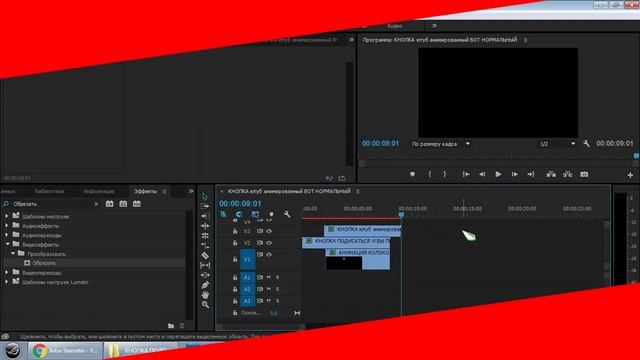Expand 'Шаблоны настроек Lumetri' folder
The image size is (640, 360).
coord(7,282)
